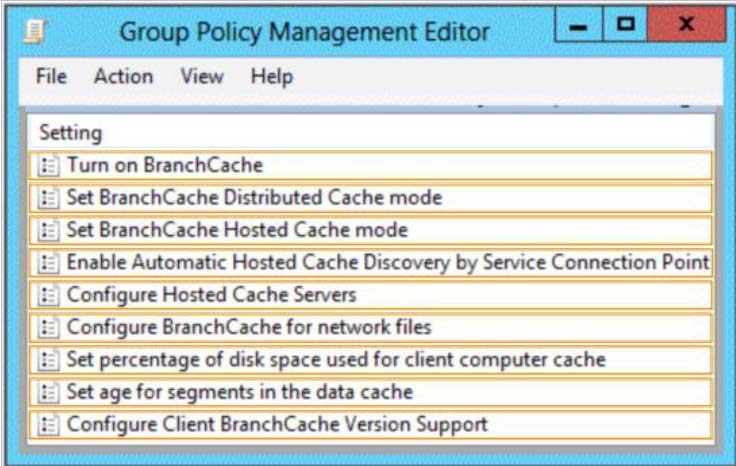
Task: Close the Group Policy Management Editor window
Action: (686, 24)
